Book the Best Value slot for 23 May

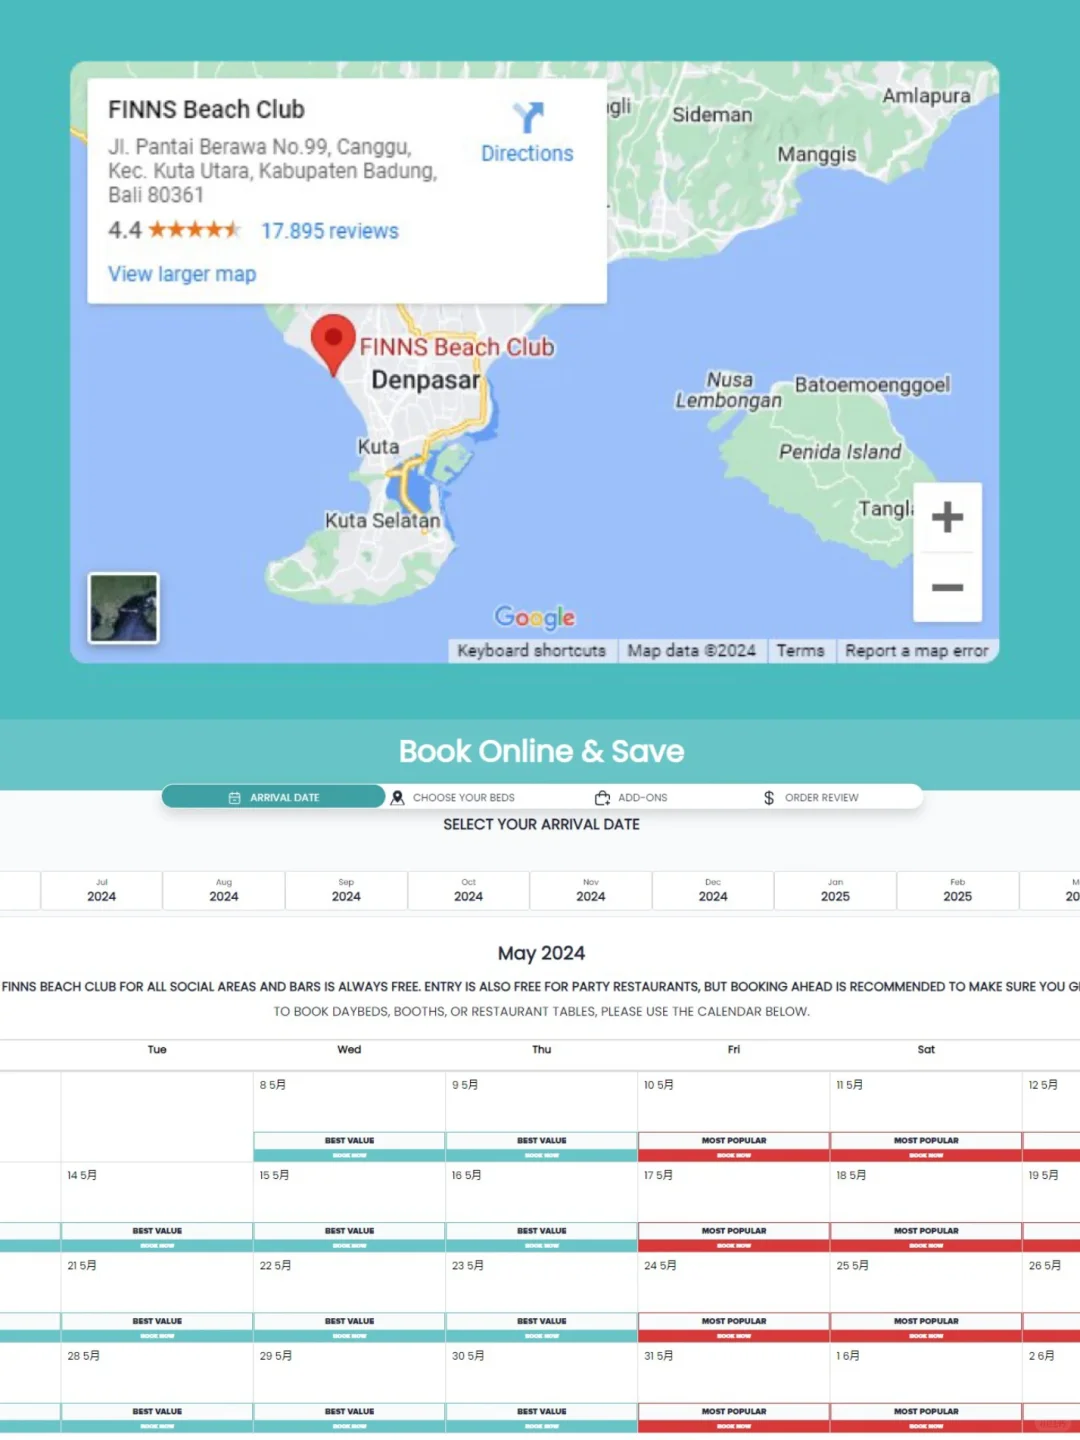[542, 1327]
